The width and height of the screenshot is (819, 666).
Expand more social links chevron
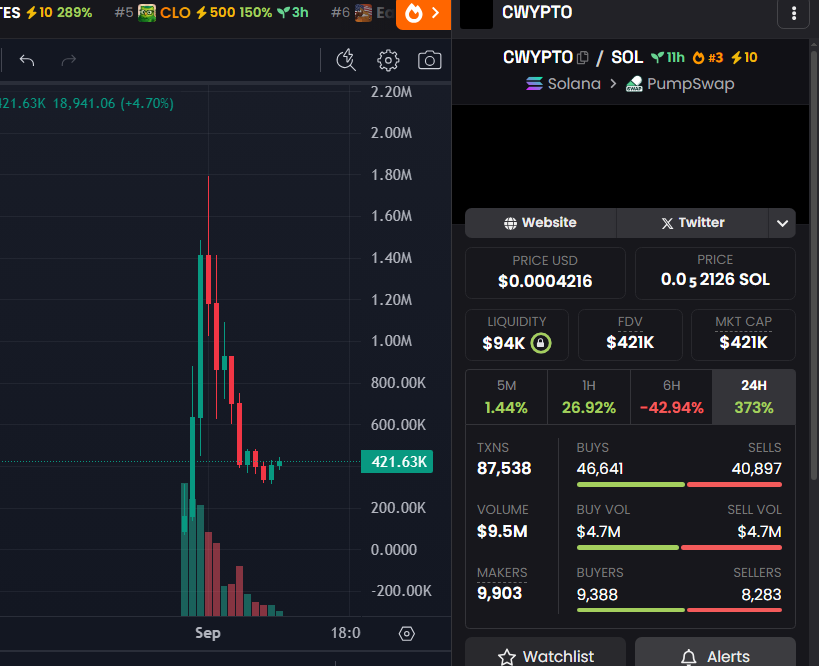pos(782,223)
